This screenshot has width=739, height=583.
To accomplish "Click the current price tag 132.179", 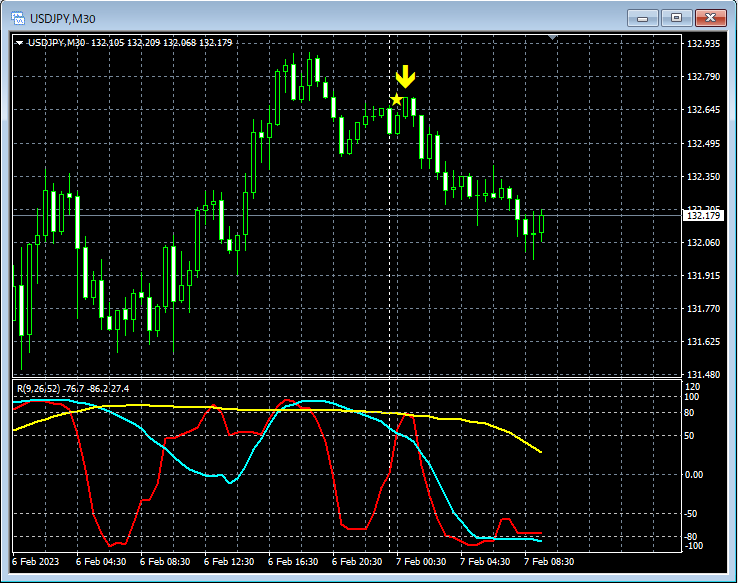I will coord(703,215).
